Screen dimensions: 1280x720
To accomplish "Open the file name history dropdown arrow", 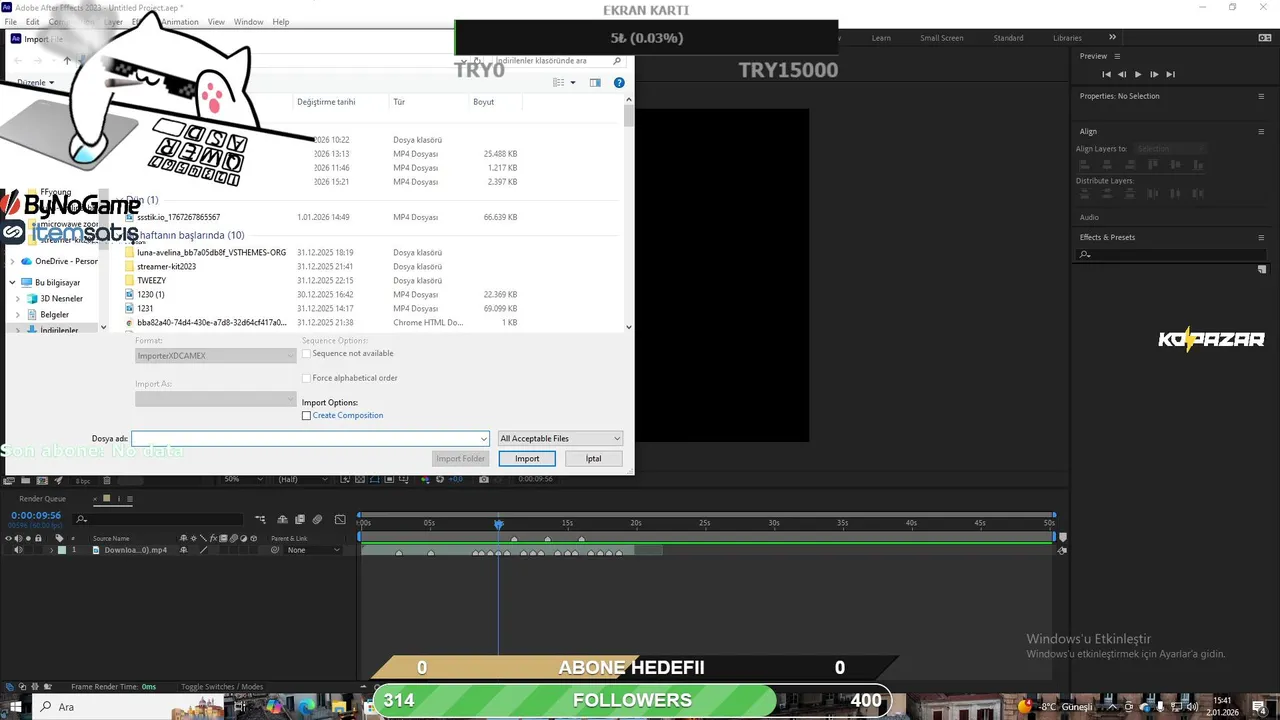I will click(x=484, y=438).
